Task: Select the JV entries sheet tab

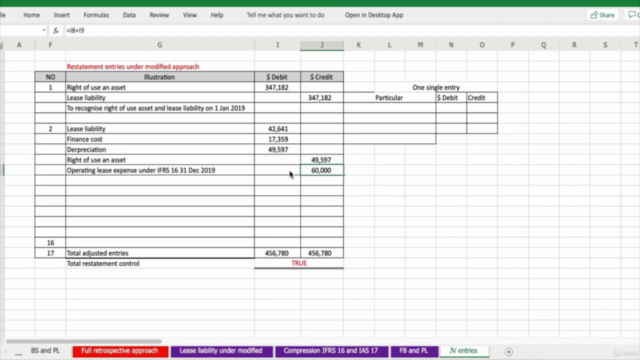Action: [x=464, y=351]
